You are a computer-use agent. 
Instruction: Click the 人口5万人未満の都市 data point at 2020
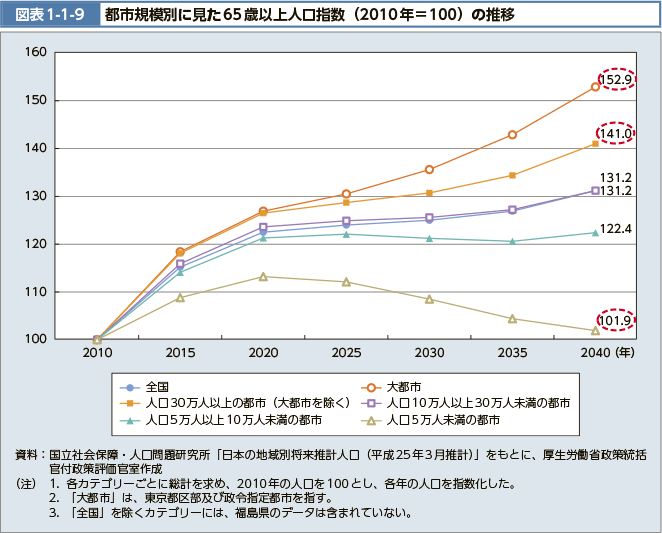(263, 276)
